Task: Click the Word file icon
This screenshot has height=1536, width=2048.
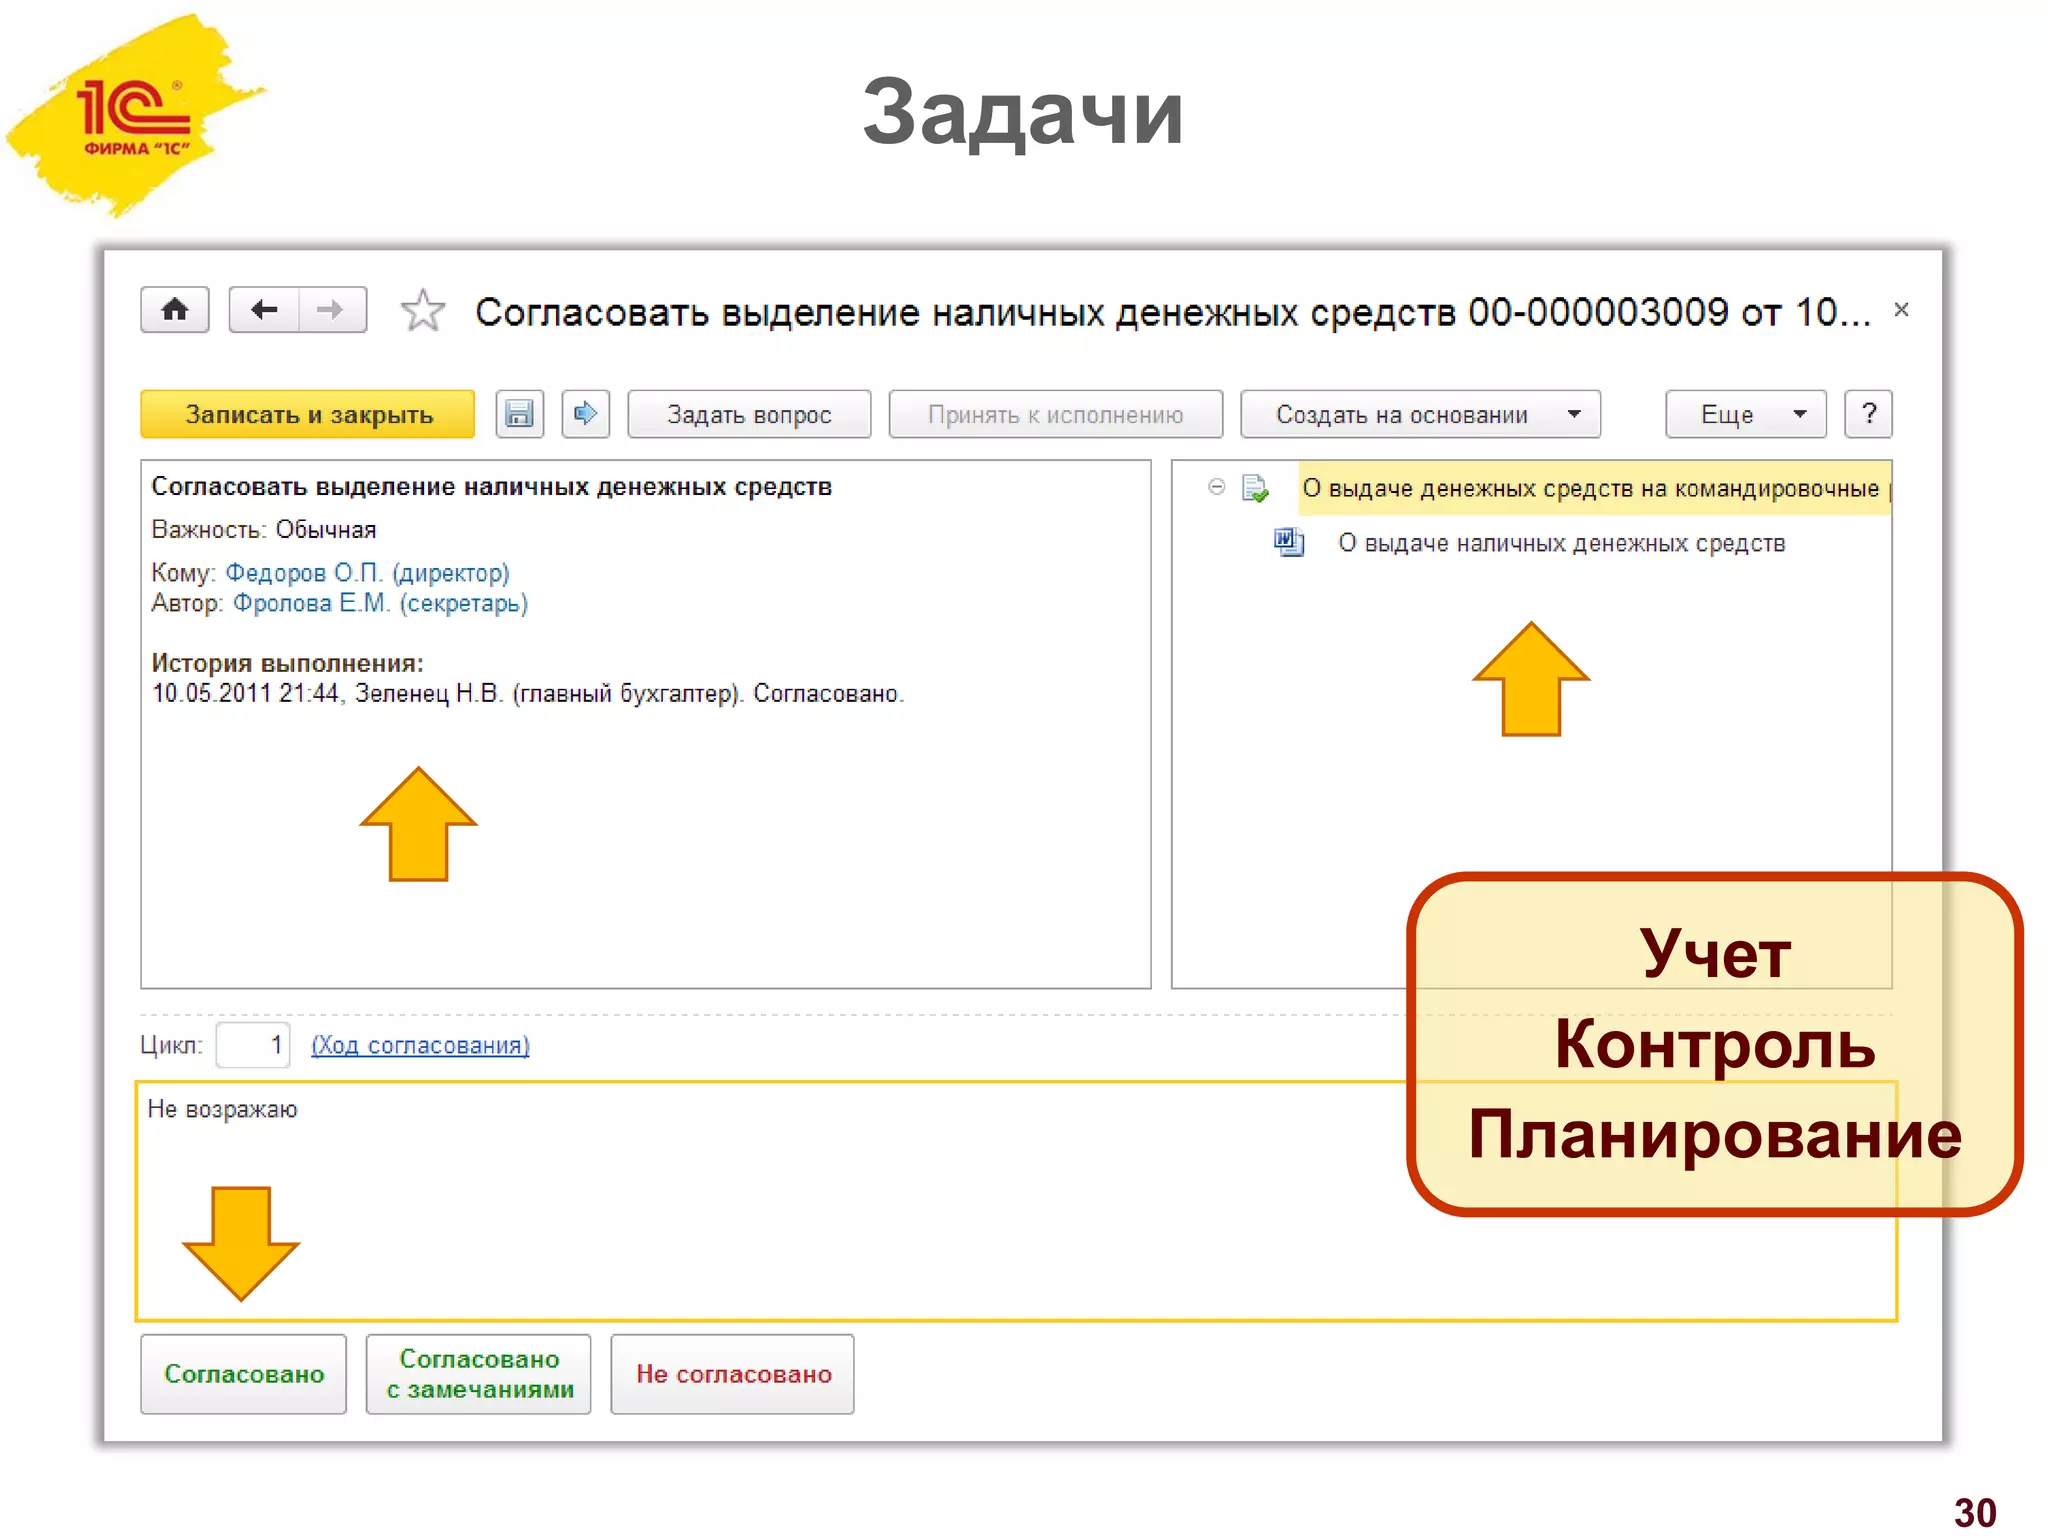Action: point(1289,543)
